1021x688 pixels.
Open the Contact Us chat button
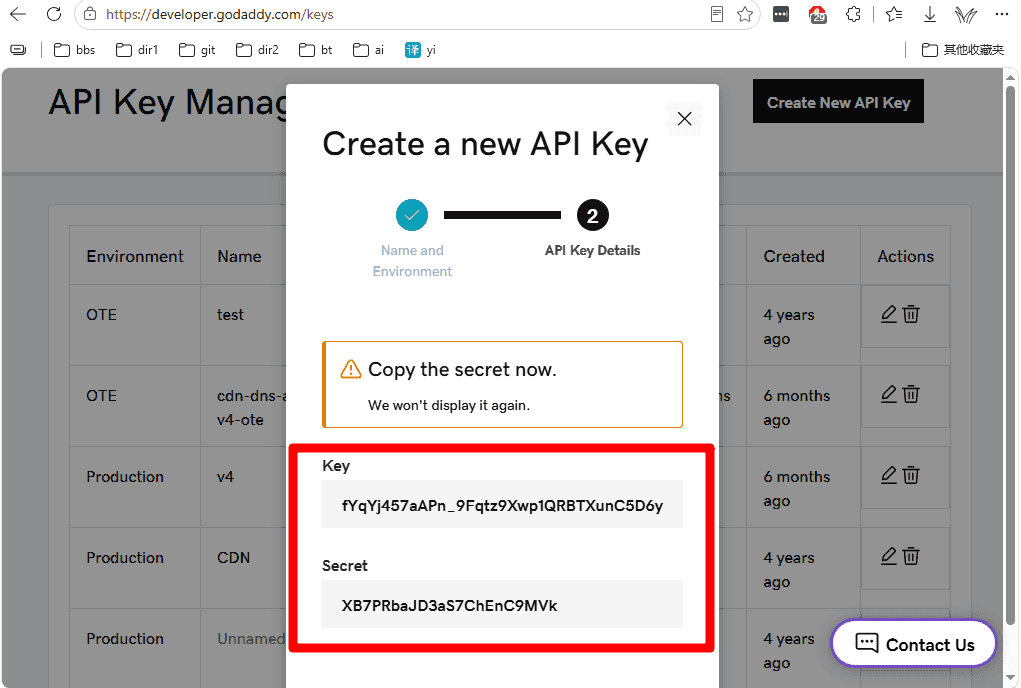point(914,644)
